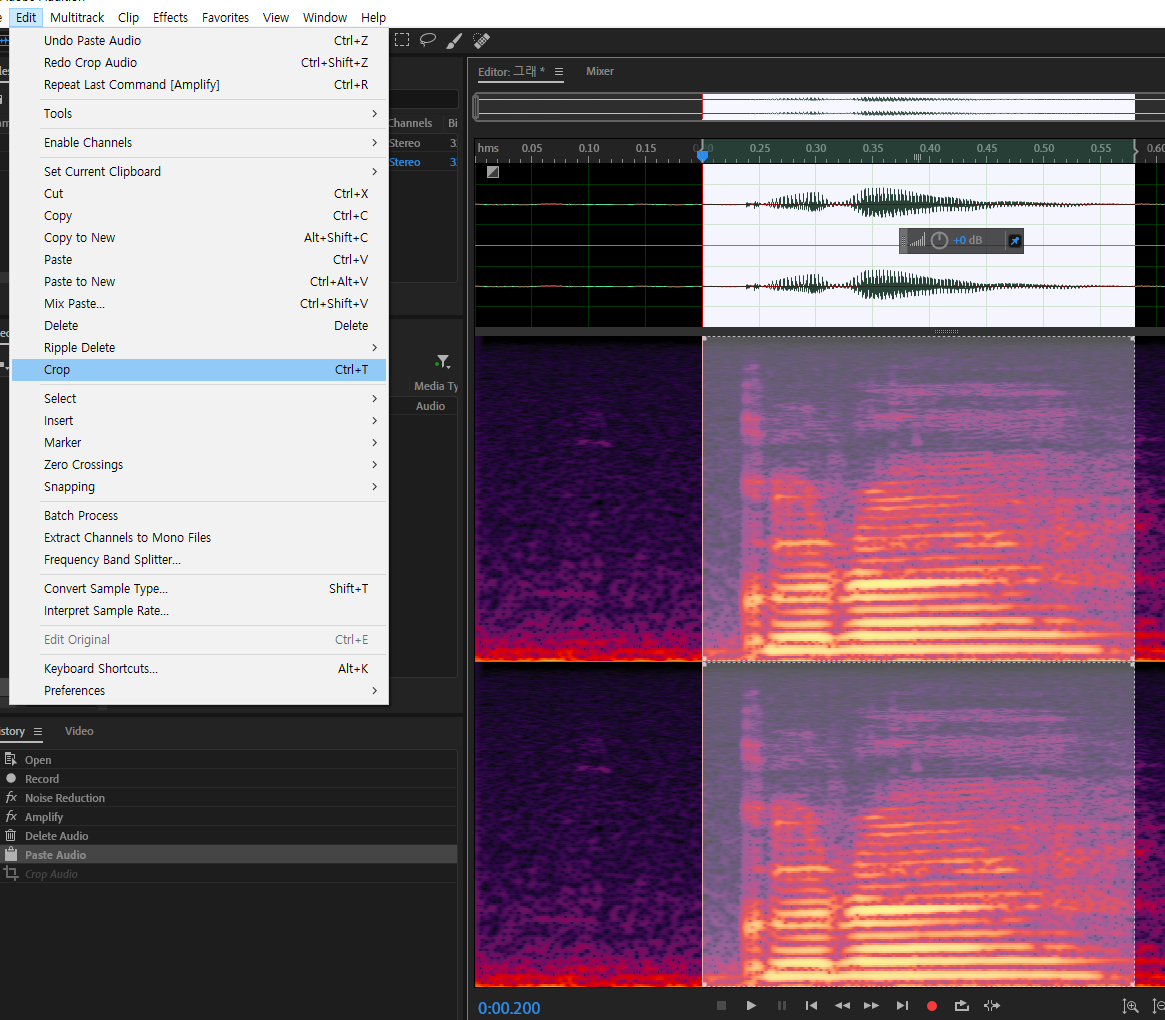Choose Copy to New
The height and width of the screenshot is (1020, 1165).
[199, 238]
